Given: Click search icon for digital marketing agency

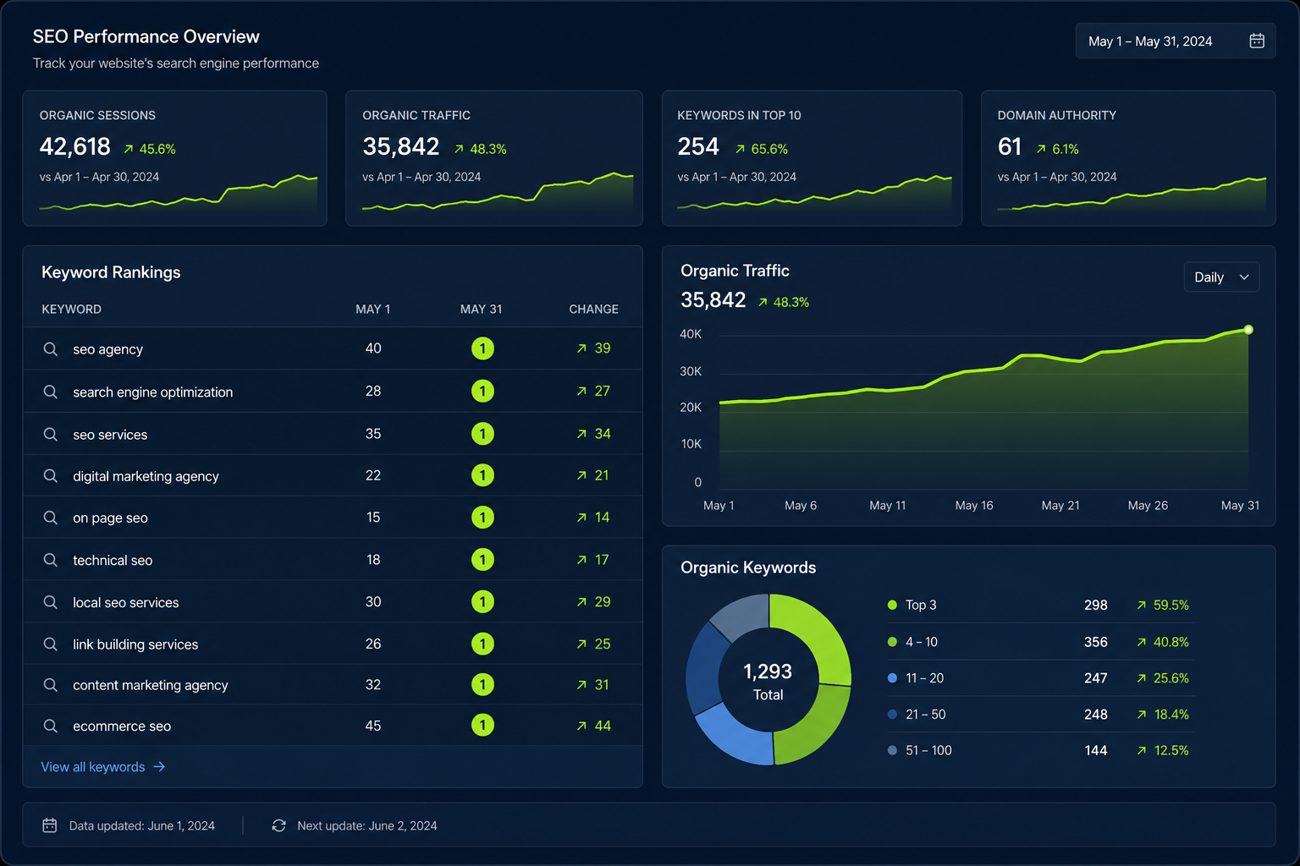Looking at the screenshot, I should (x=50, y=476).
